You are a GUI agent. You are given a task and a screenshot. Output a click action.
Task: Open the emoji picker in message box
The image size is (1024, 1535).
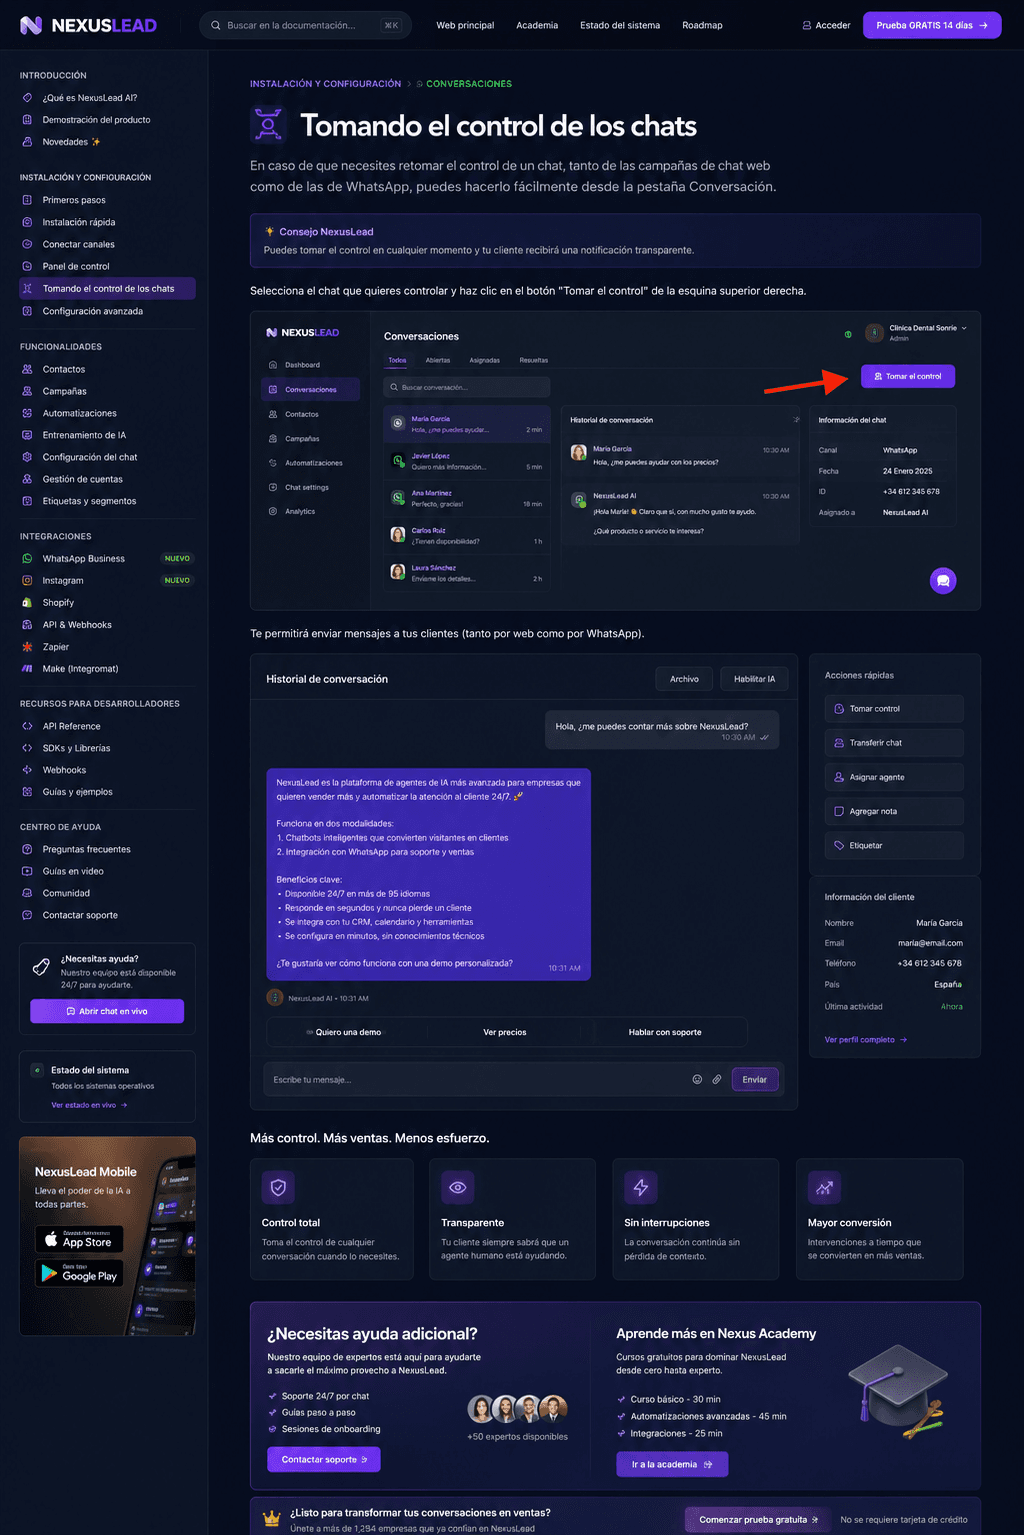[x=697, y=1080]
